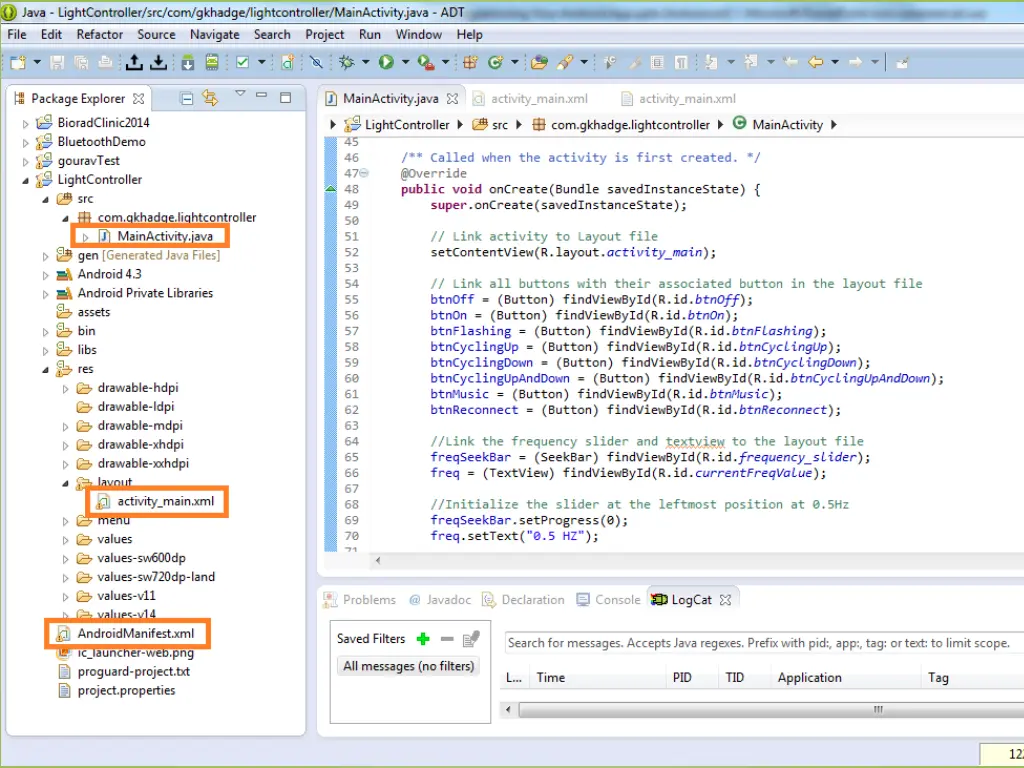Click the LogCat horizontal scrollbar thumb
Screen dimensions: 1024x768
coord(771,709)
